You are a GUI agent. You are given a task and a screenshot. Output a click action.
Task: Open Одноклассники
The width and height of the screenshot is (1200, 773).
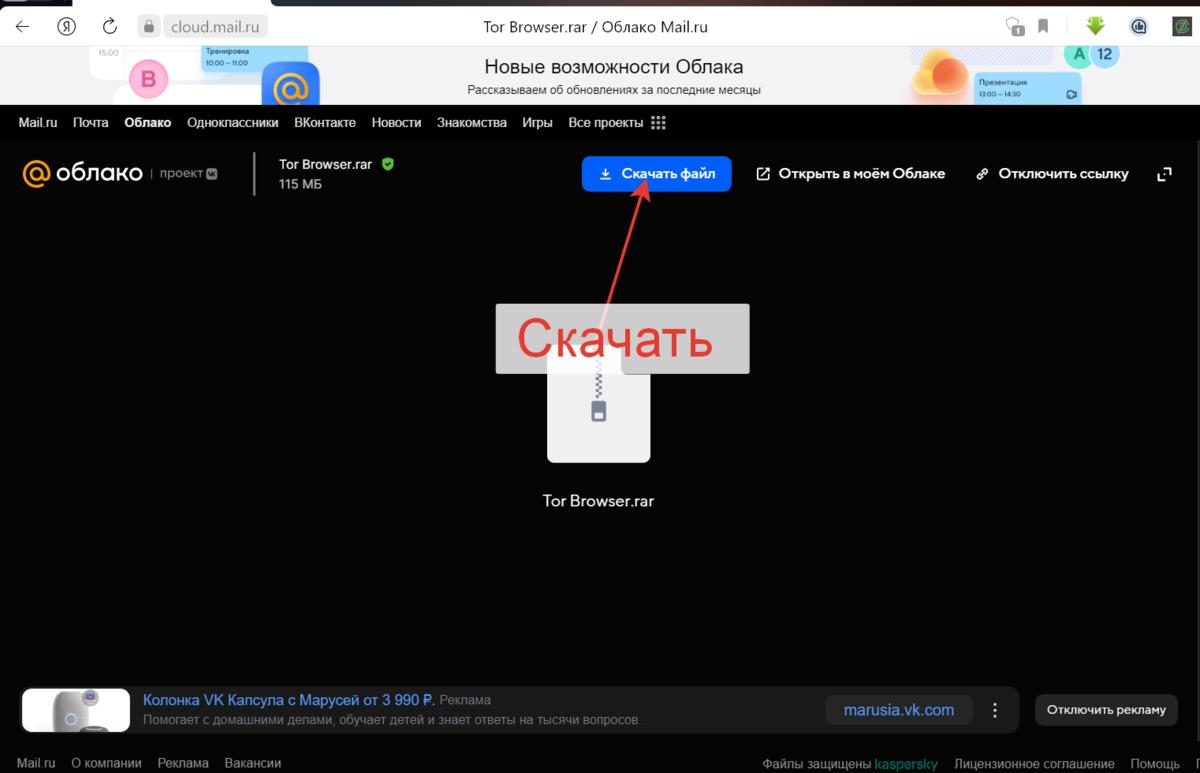(233, 123)
